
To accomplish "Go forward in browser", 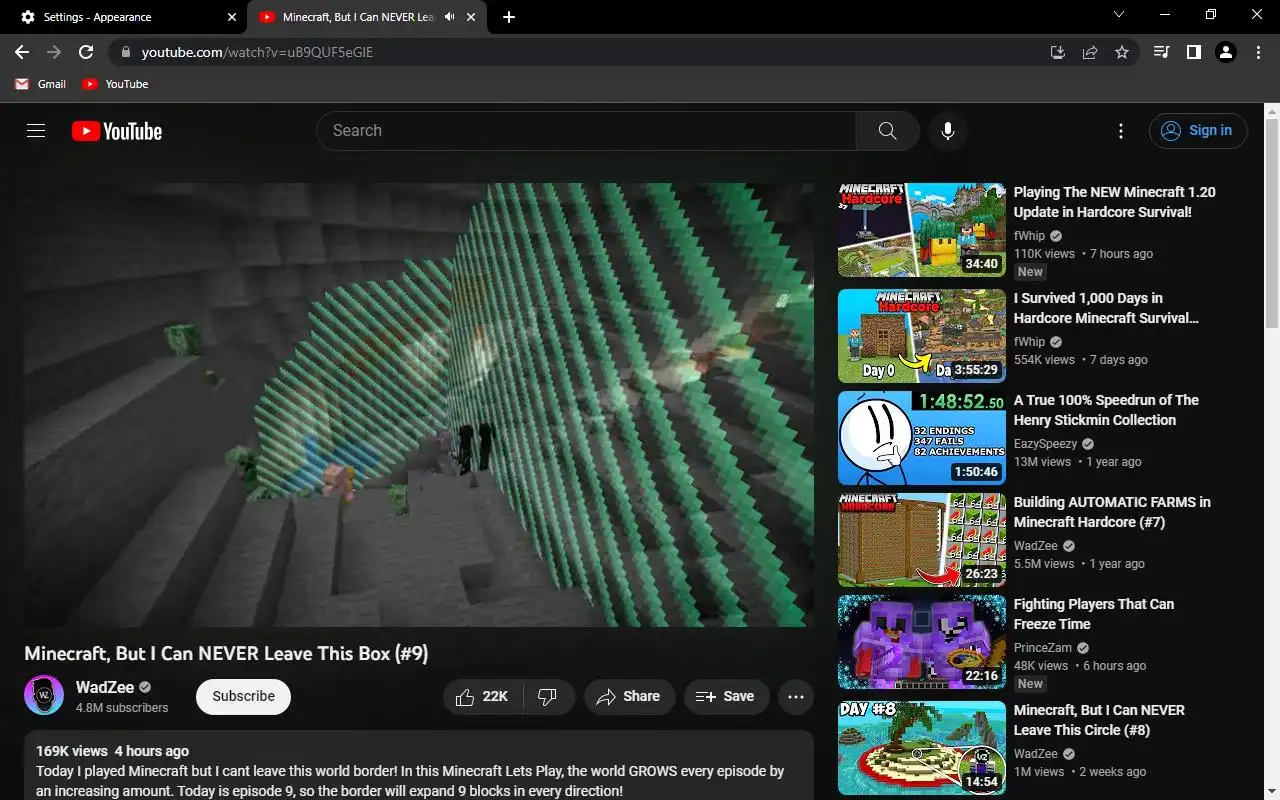I will pyautogui.click(x=54, y=52).
